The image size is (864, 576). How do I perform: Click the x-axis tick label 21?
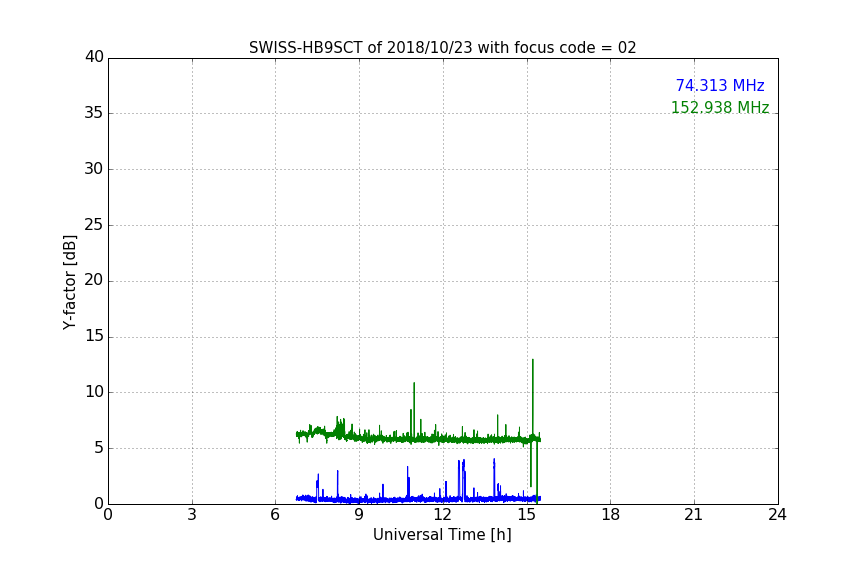coord(694,515)
